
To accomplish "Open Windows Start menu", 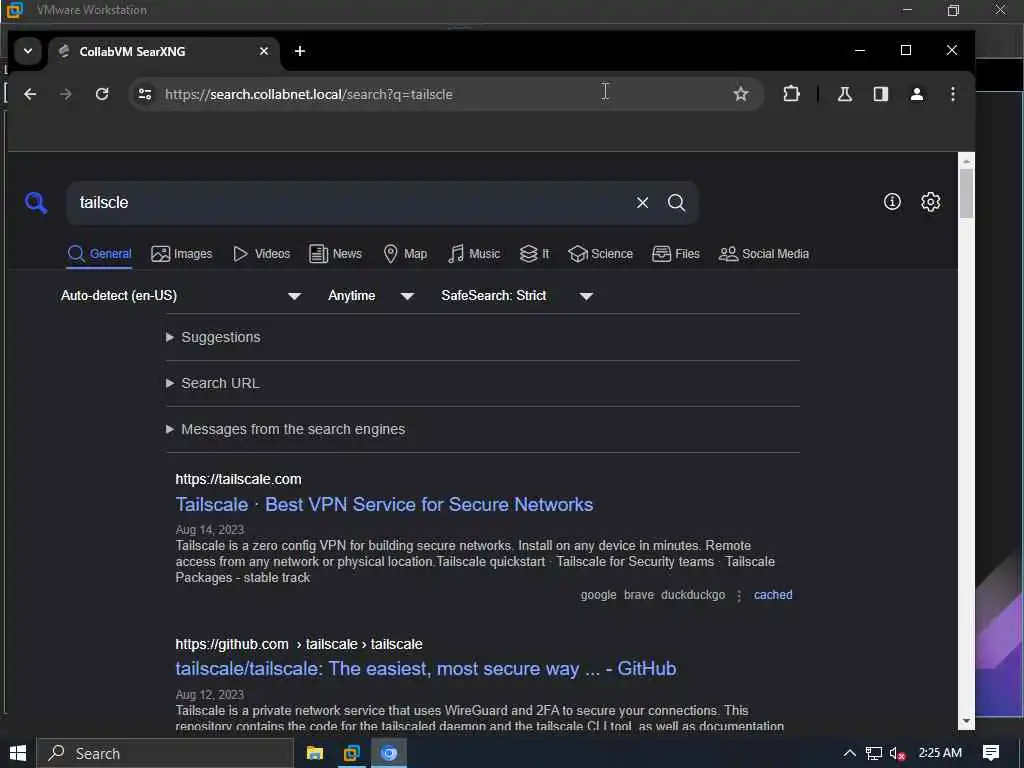I will (18, 753).
